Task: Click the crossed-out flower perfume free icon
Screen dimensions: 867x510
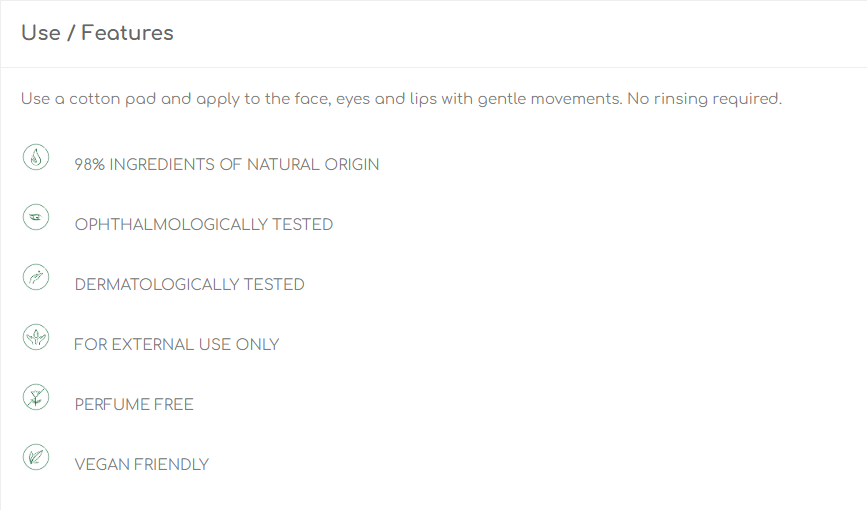Action: click(36, 397)
